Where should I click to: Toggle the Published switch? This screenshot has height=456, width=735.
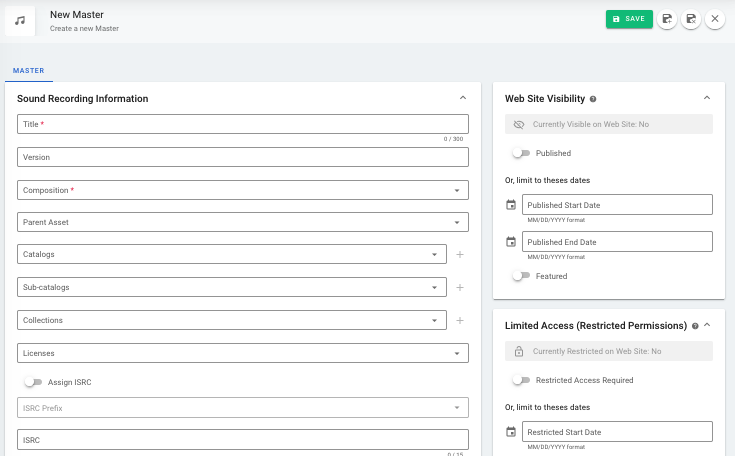[x=520, y=154]
